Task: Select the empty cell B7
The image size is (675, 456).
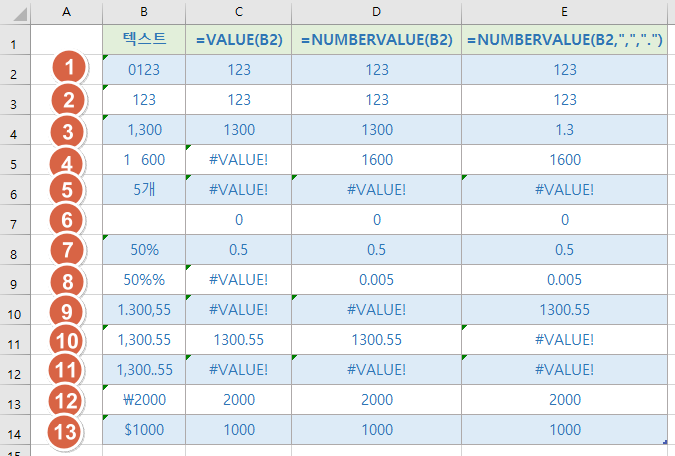Action: coord(144,220)
